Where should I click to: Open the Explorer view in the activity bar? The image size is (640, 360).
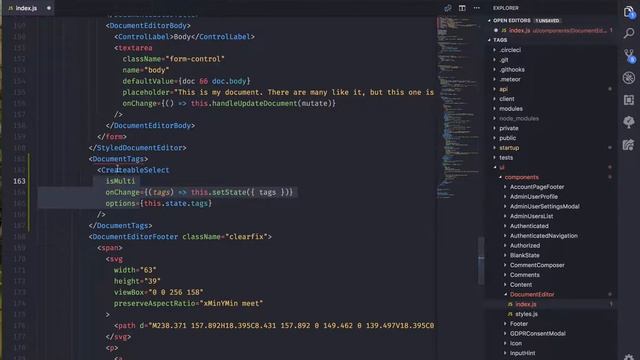pyautogui.click(x=629, y=12)
